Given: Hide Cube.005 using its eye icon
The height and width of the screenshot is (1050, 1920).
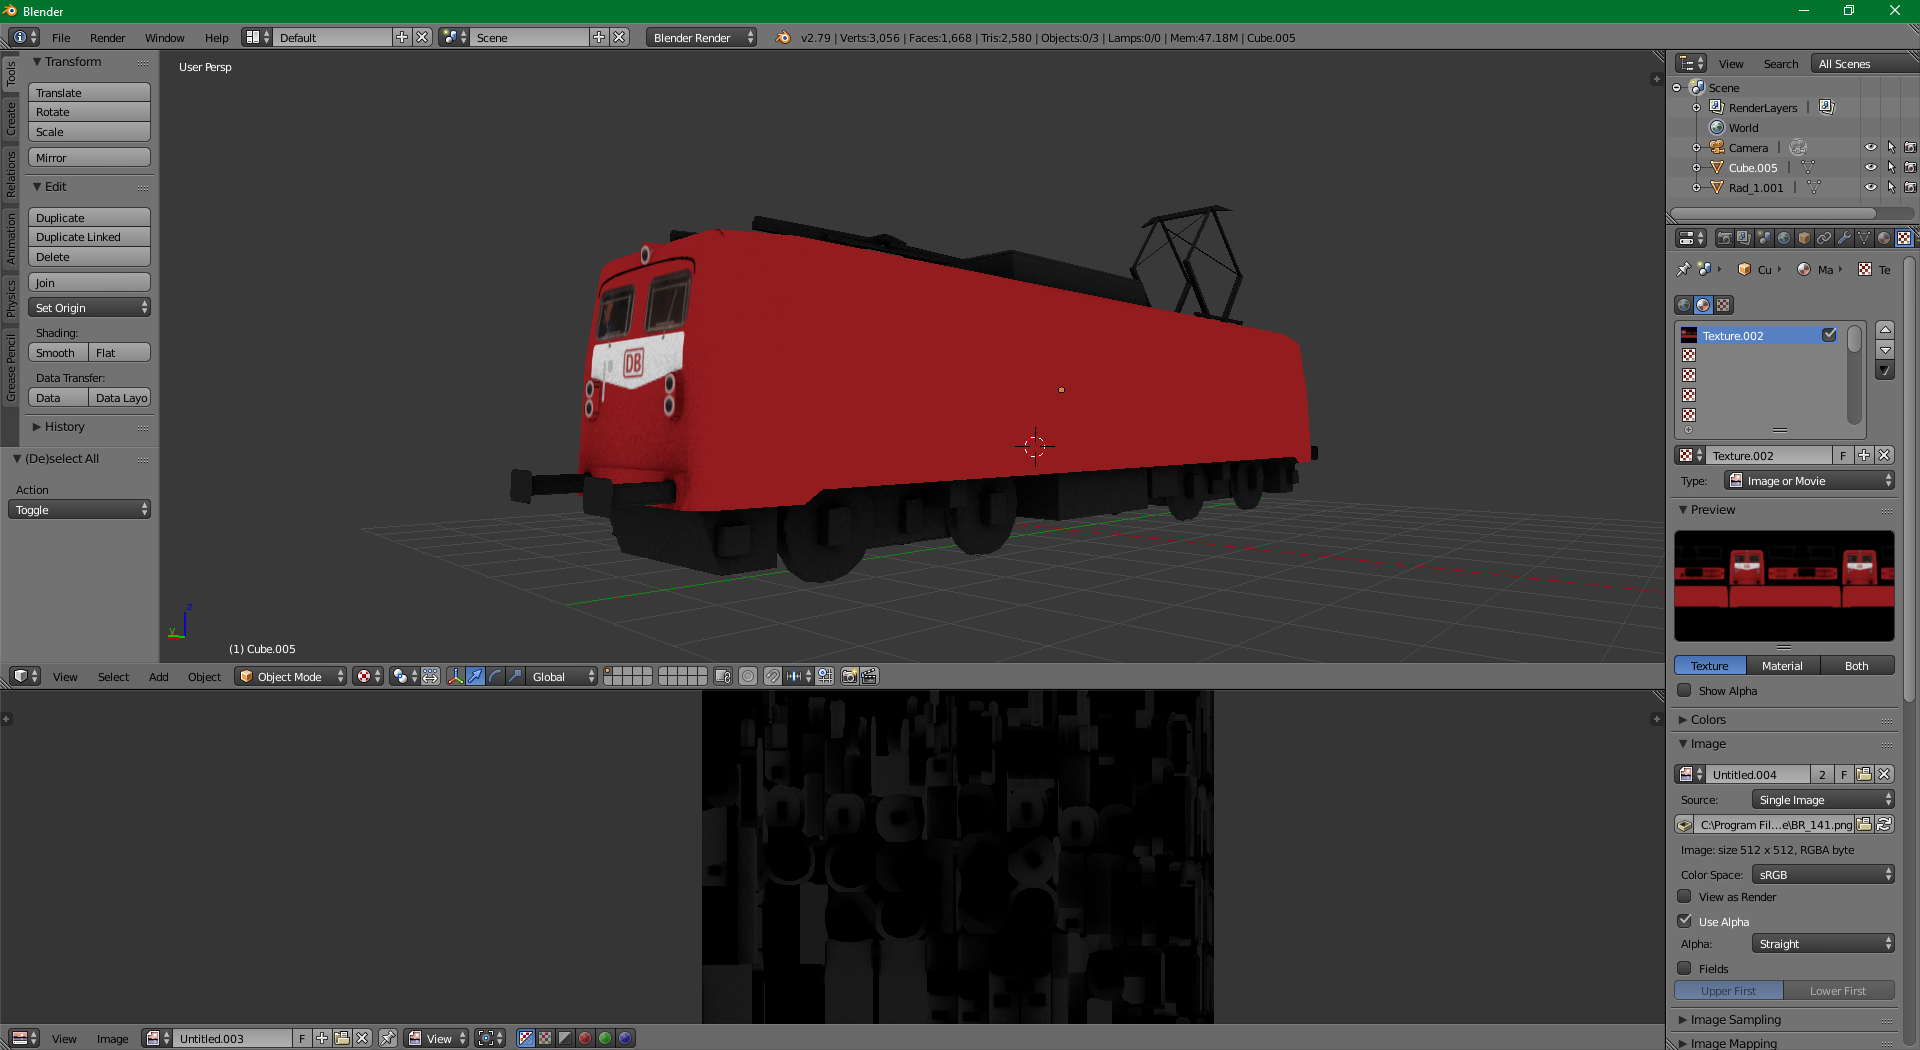Looking at the screenshot, I should [x=1870, y=168].
